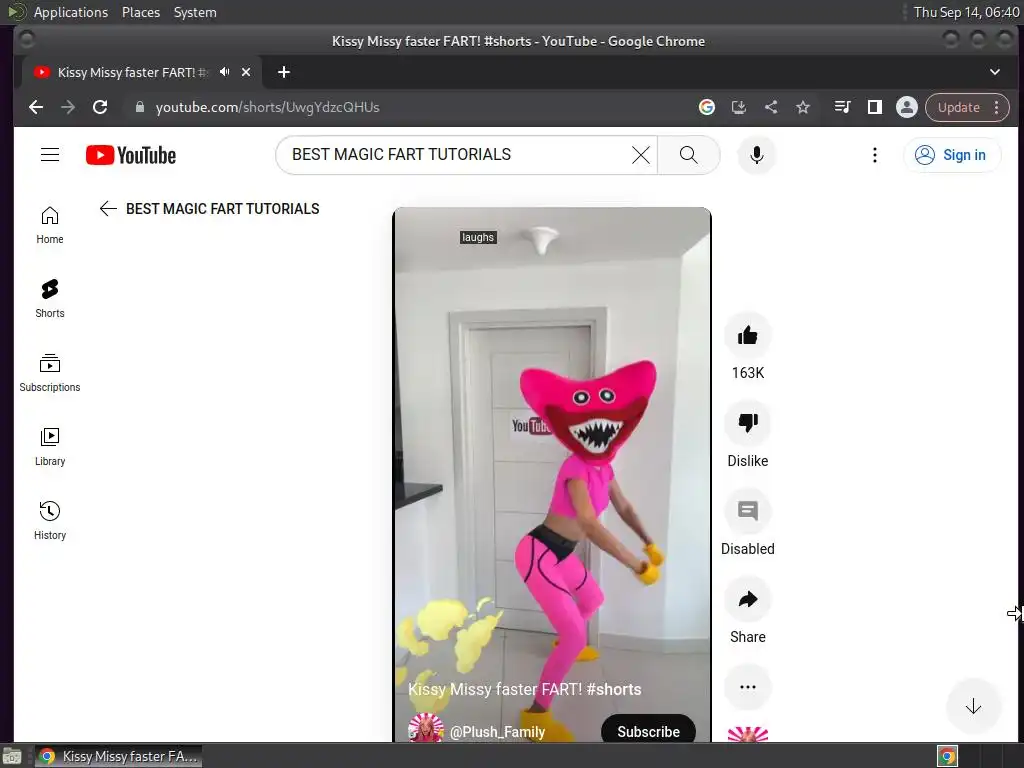Screen dimensions: 1024x768
Task: Open the @Plush_Family channel name
Action: pos(497,731)
